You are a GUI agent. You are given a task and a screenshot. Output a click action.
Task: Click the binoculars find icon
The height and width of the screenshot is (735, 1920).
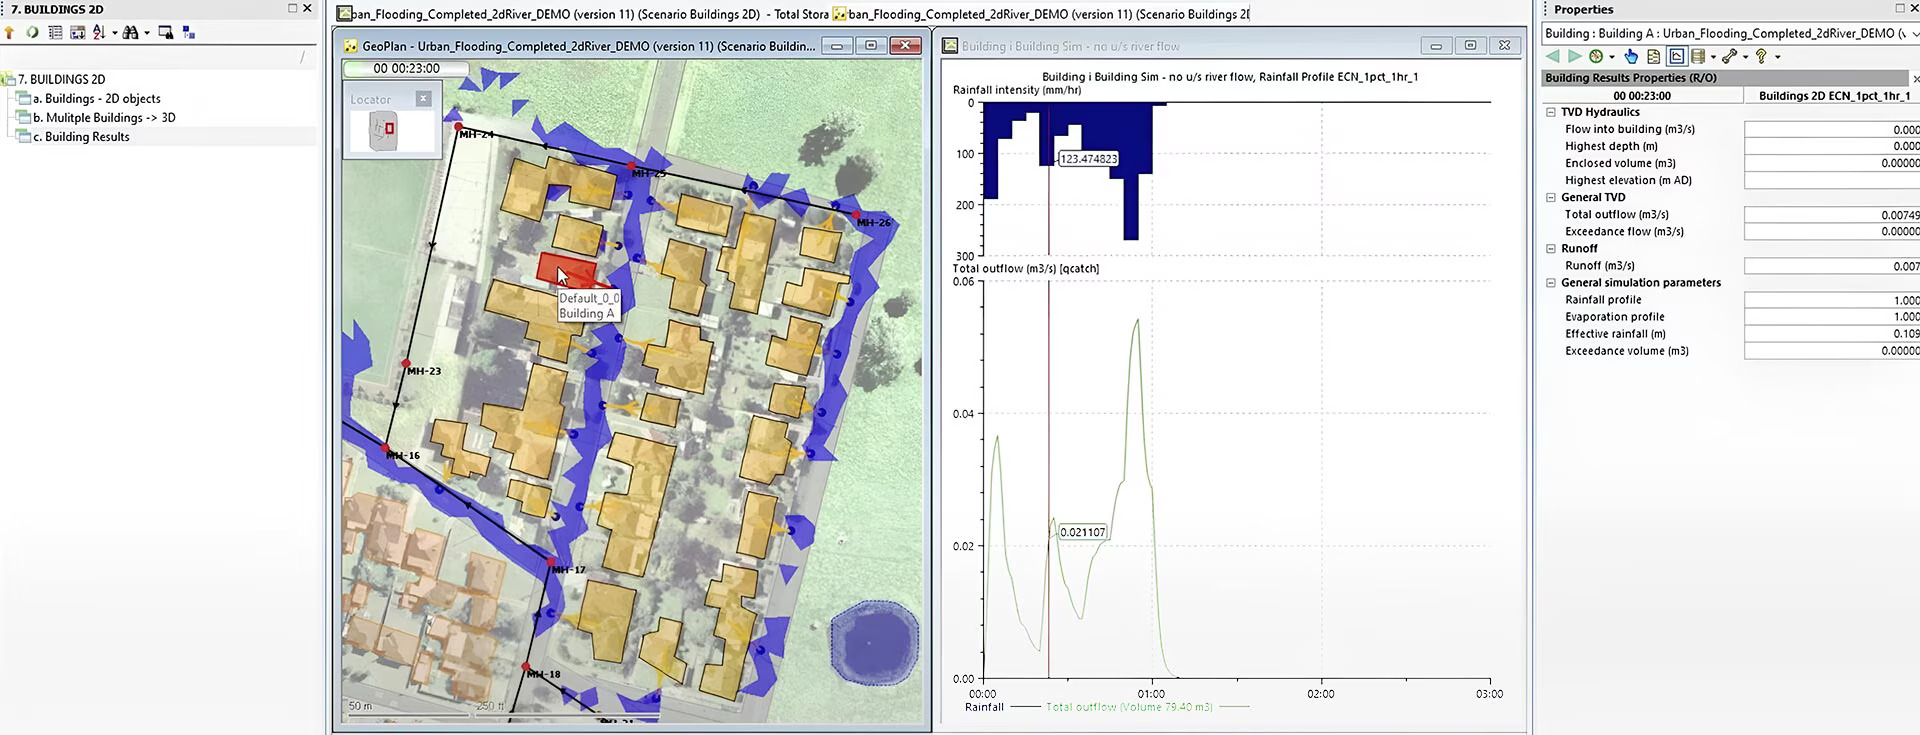click(x=130, y=33)
